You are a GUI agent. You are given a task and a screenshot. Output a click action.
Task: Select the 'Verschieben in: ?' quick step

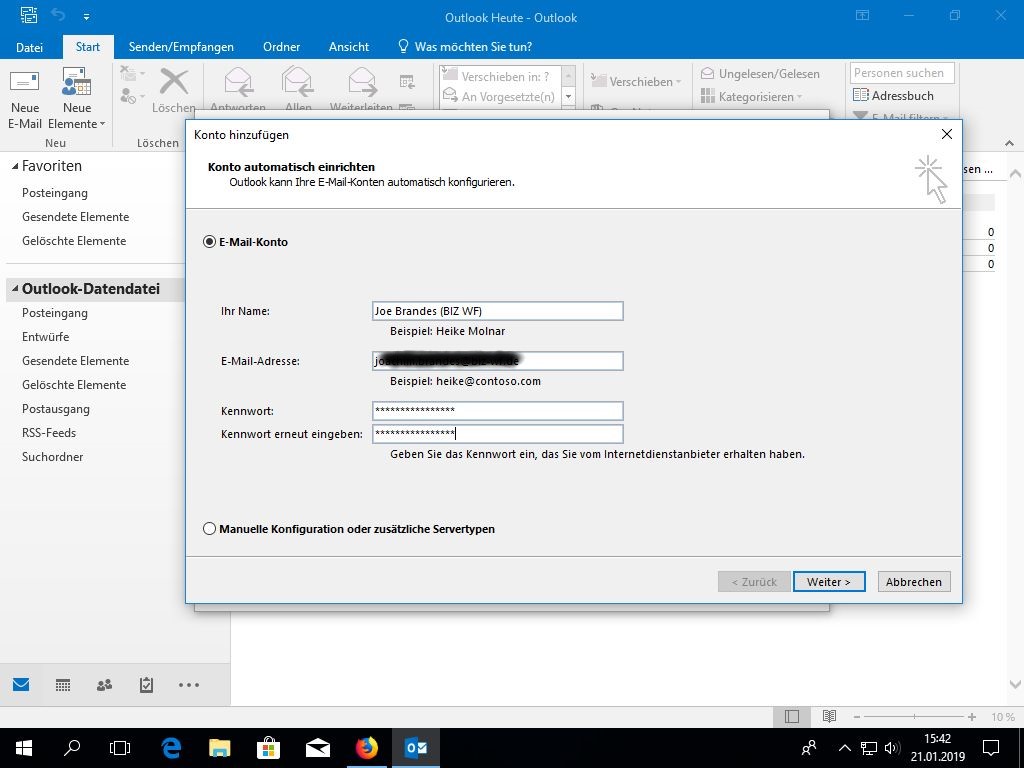pos(500,76)
